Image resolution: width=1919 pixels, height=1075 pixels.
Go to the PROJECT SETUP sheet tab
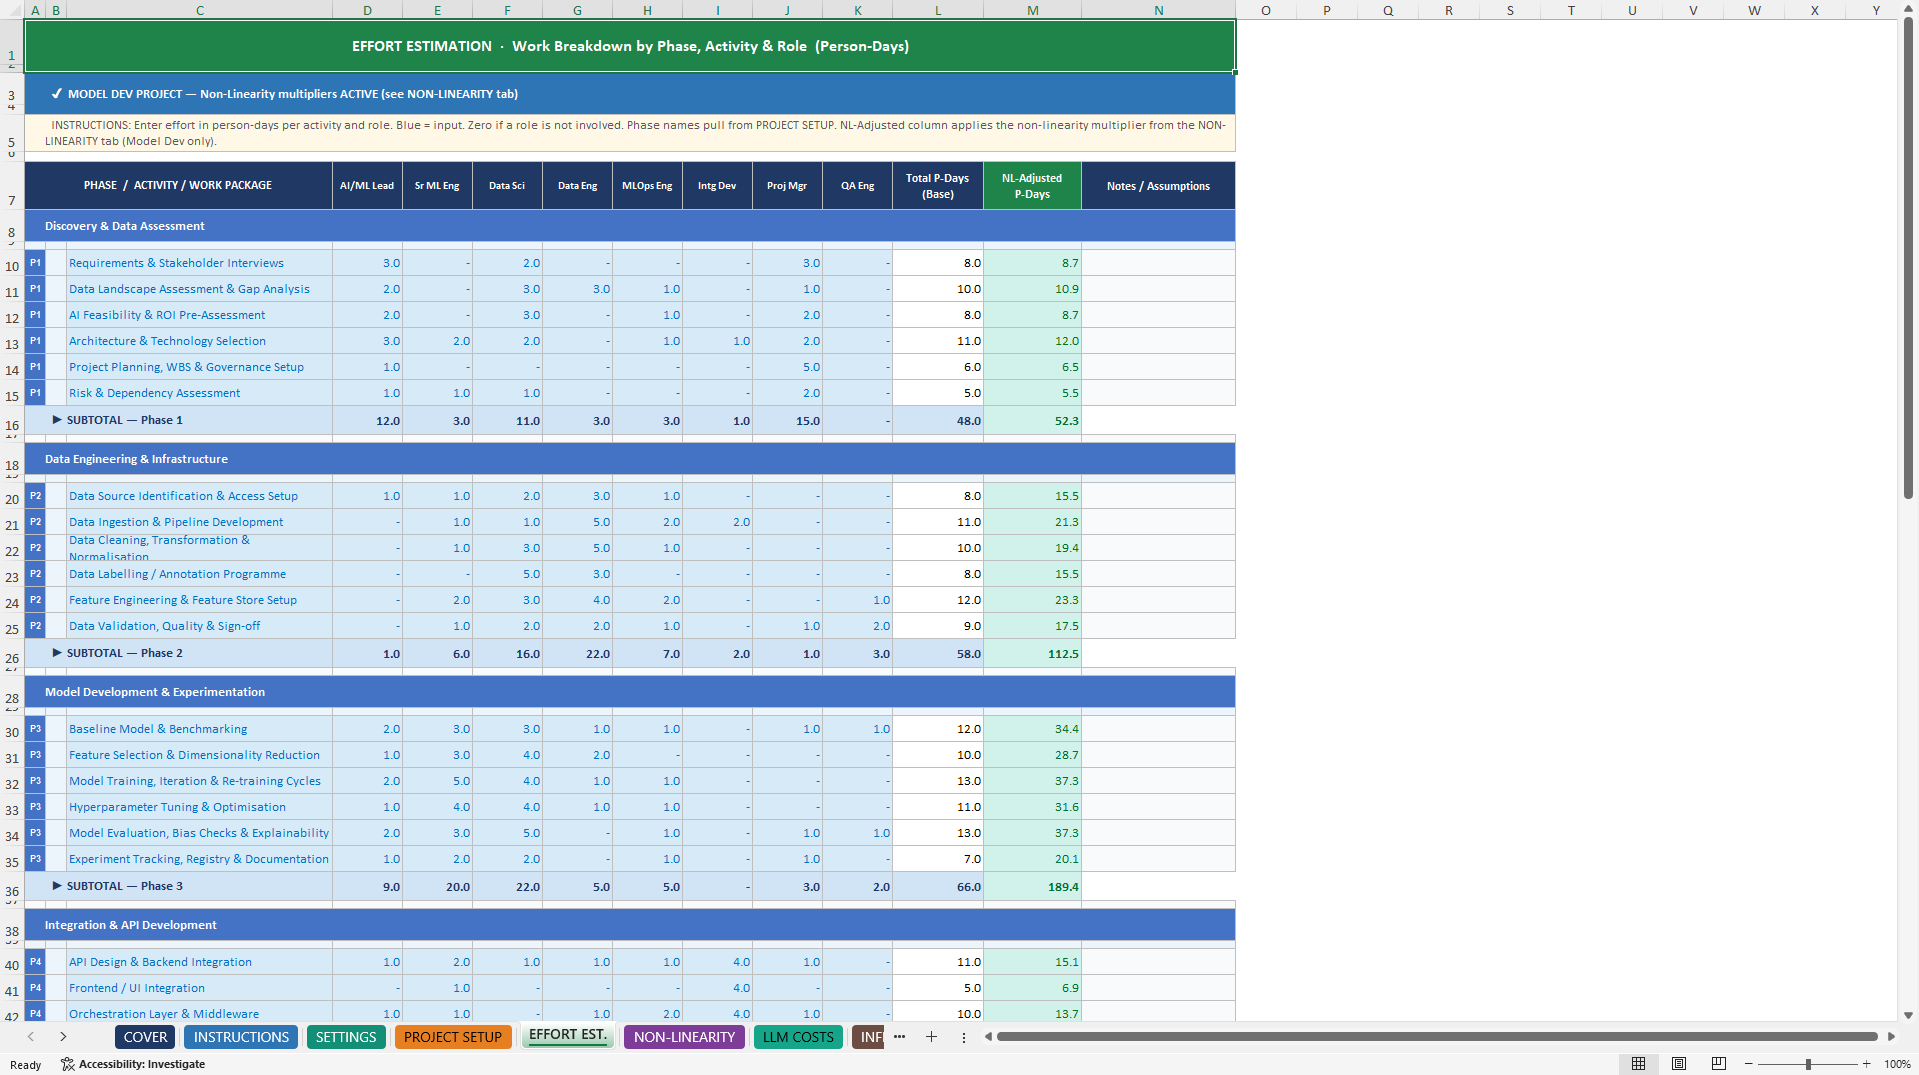(x=453, y=1037)
